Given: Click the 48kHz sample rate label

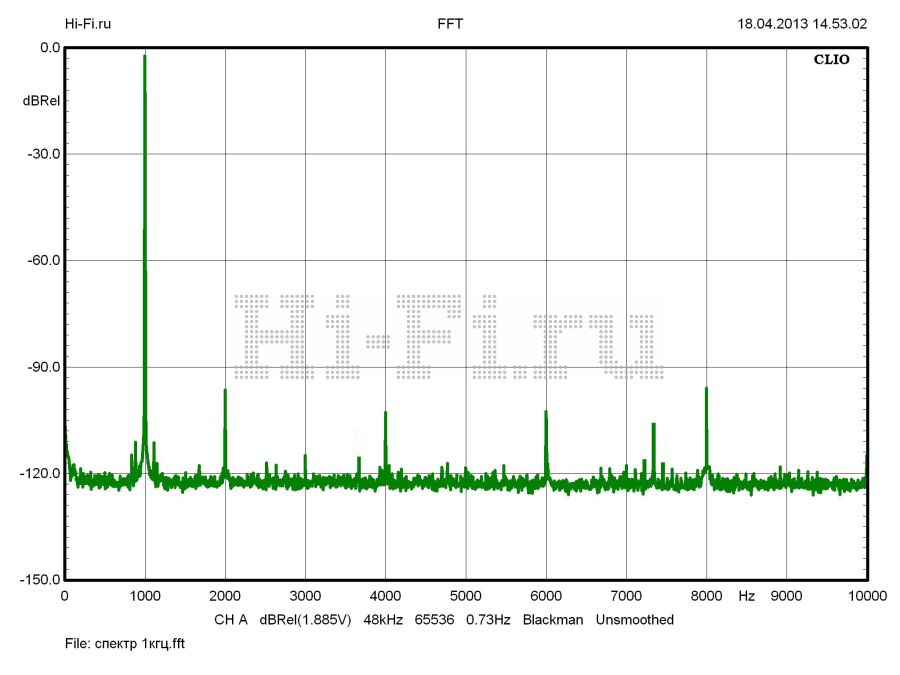Looking at the screenshot, I should pyautogui.click(x=383, y=620).
